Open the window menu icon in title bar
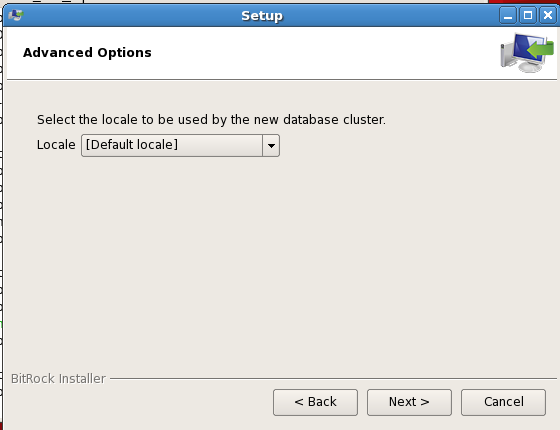560x430 pixels. [16, 15]
